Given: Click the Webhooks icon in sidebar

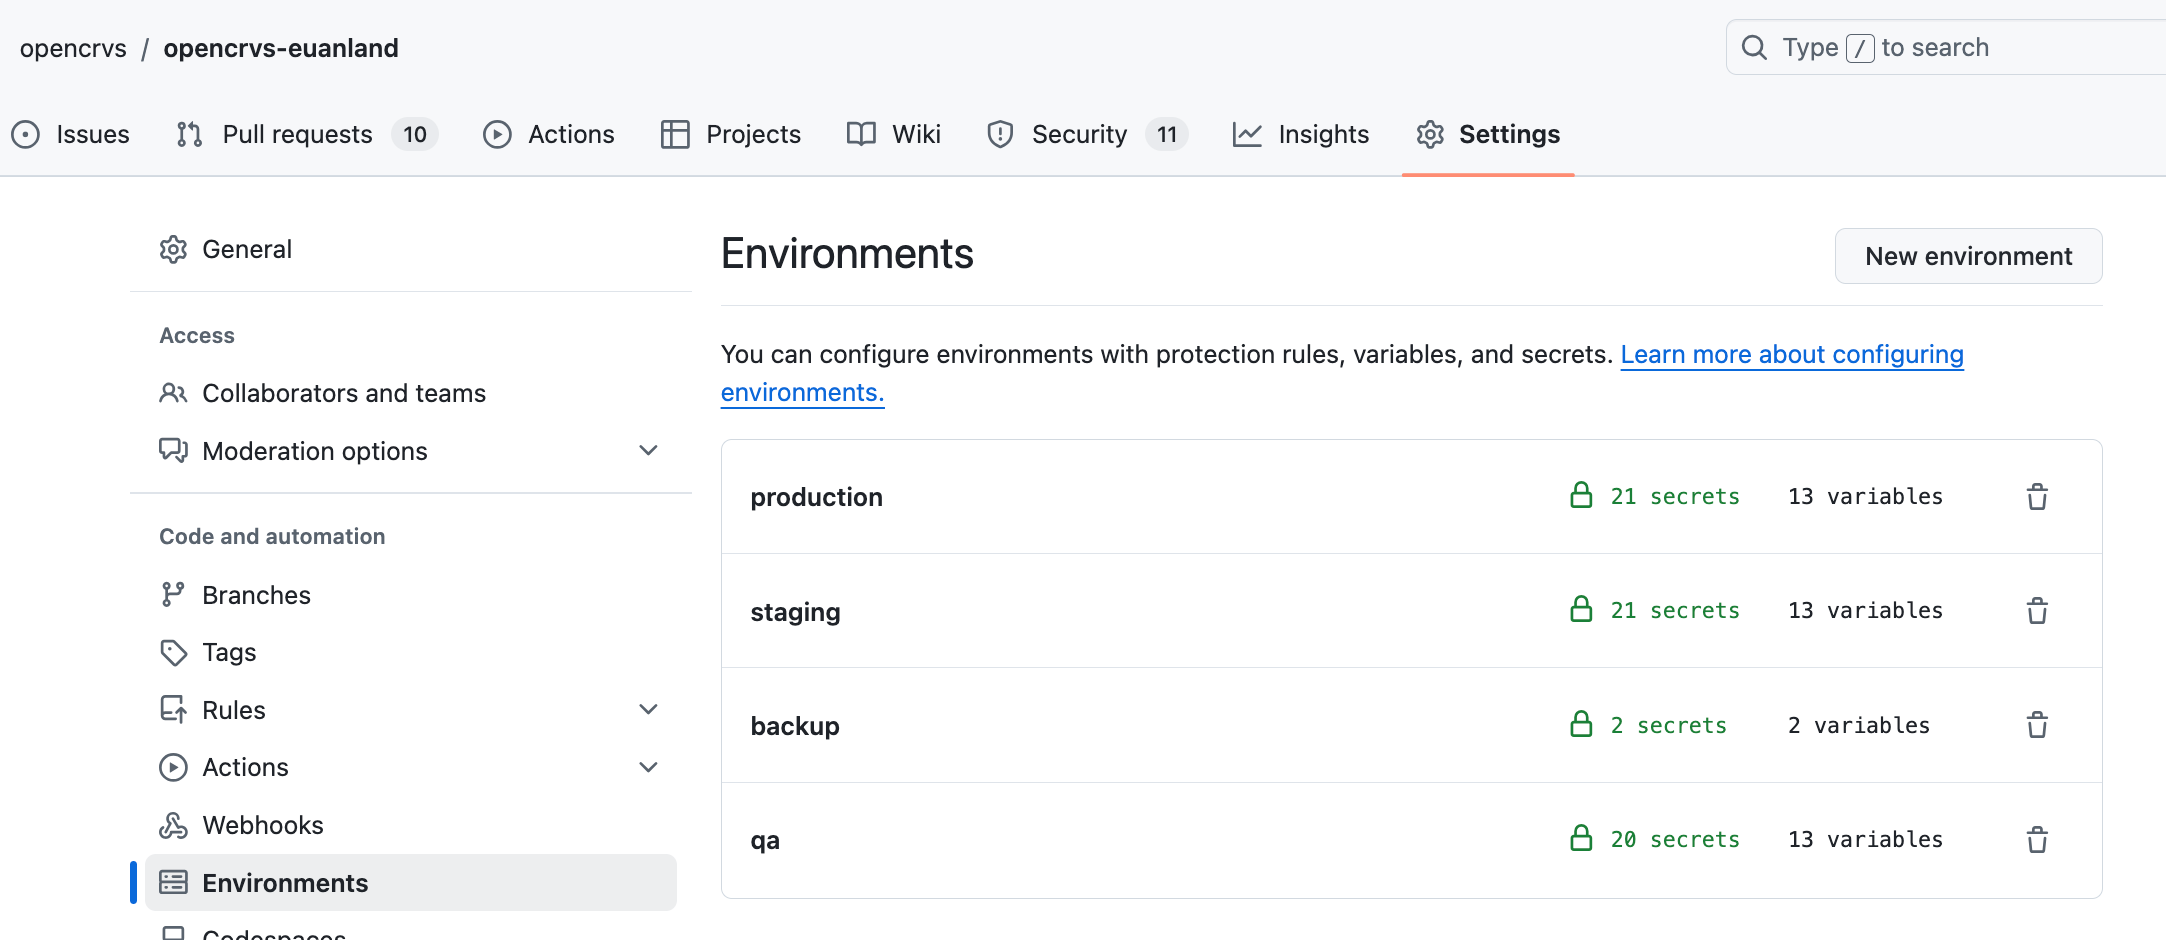Looking at the screenshot, I should click(173, 825).
